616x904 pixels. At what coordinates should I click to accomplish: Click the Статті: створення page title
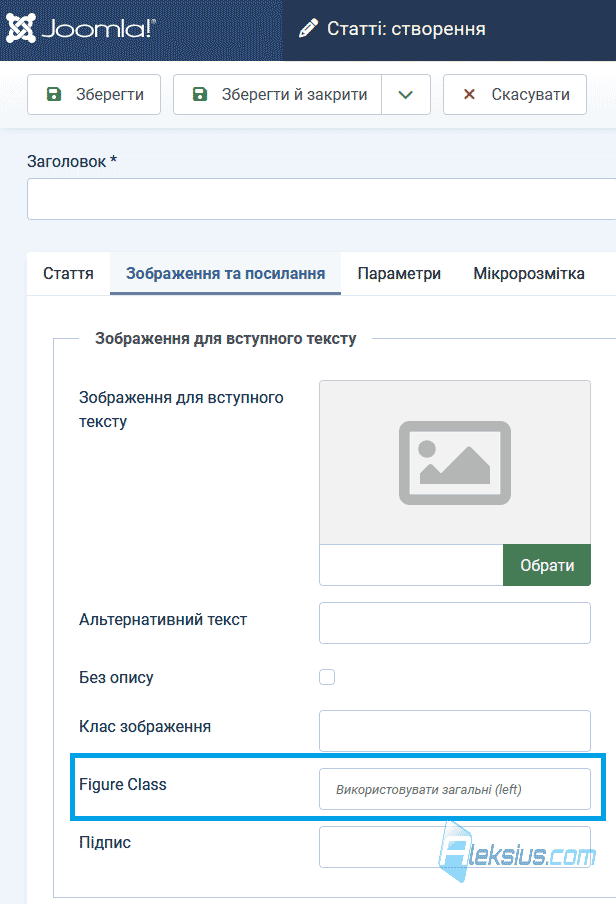coord(406,28)
